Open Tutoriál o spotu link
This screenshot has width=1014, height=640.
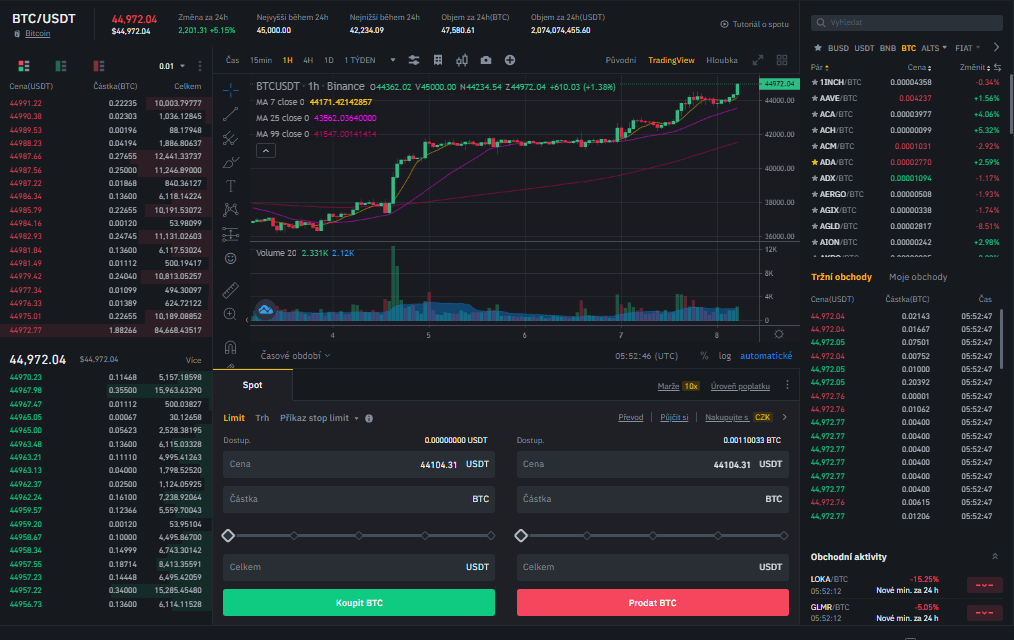(754, 24)
